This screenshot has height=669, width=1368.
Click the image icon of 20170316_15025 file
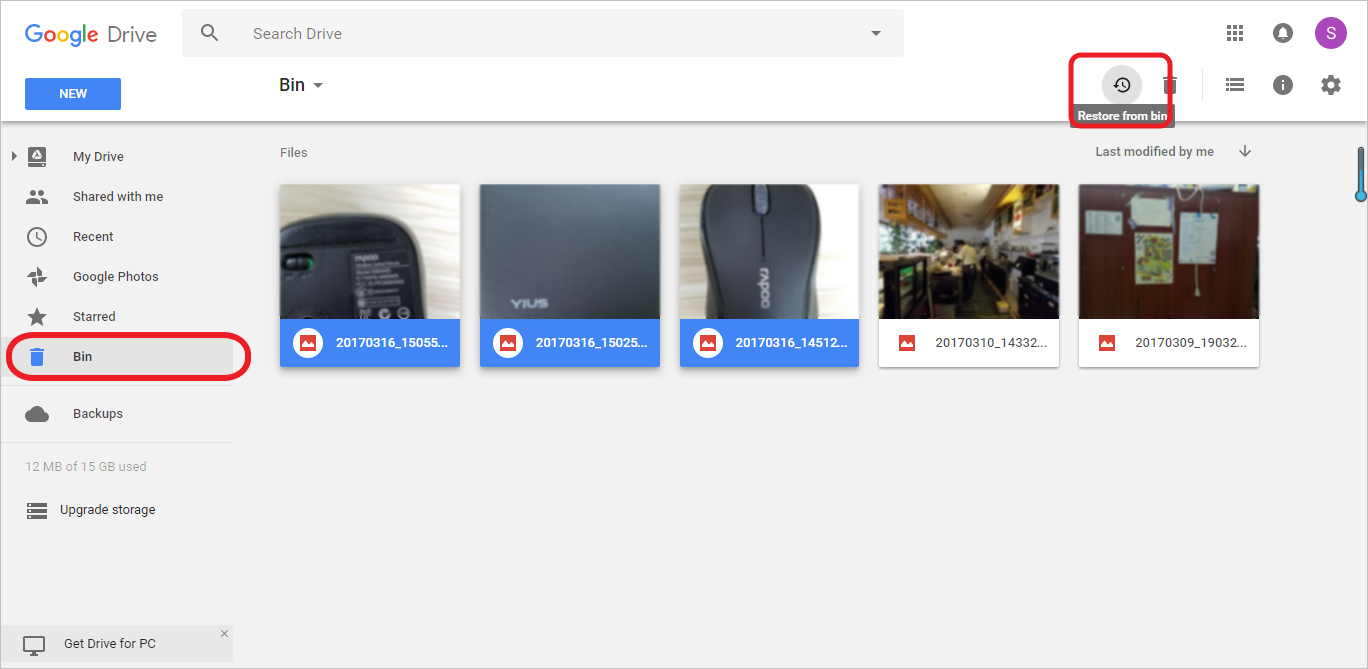pos(508,343)
